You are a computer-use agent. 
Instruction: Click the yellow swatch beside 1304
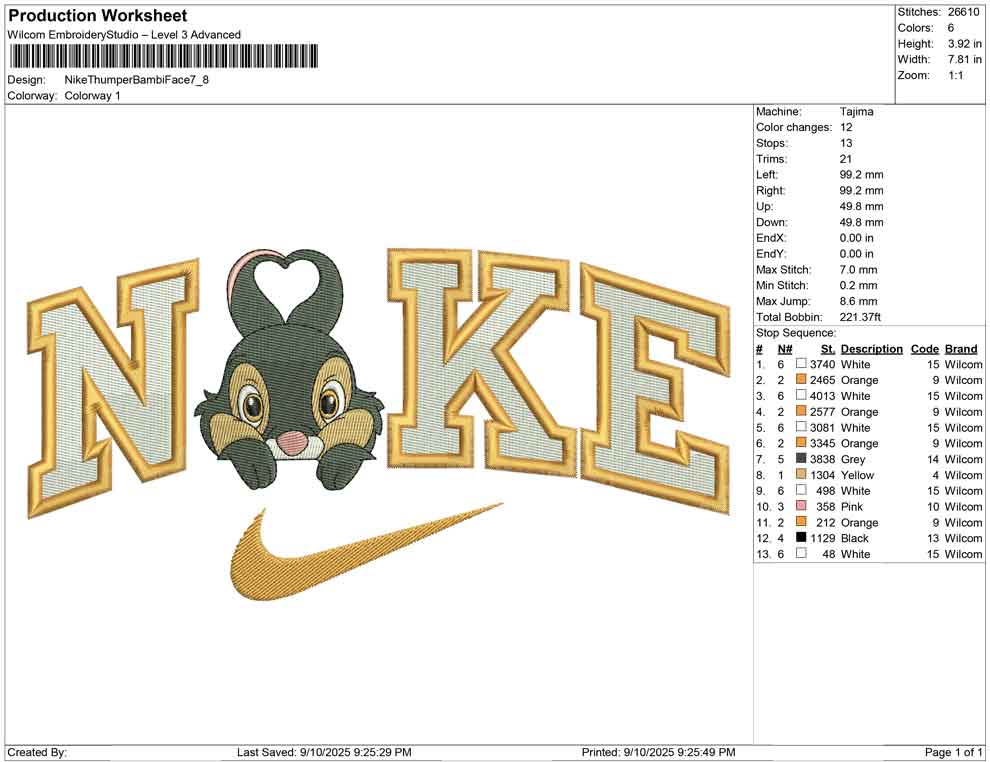pos(801,474)
